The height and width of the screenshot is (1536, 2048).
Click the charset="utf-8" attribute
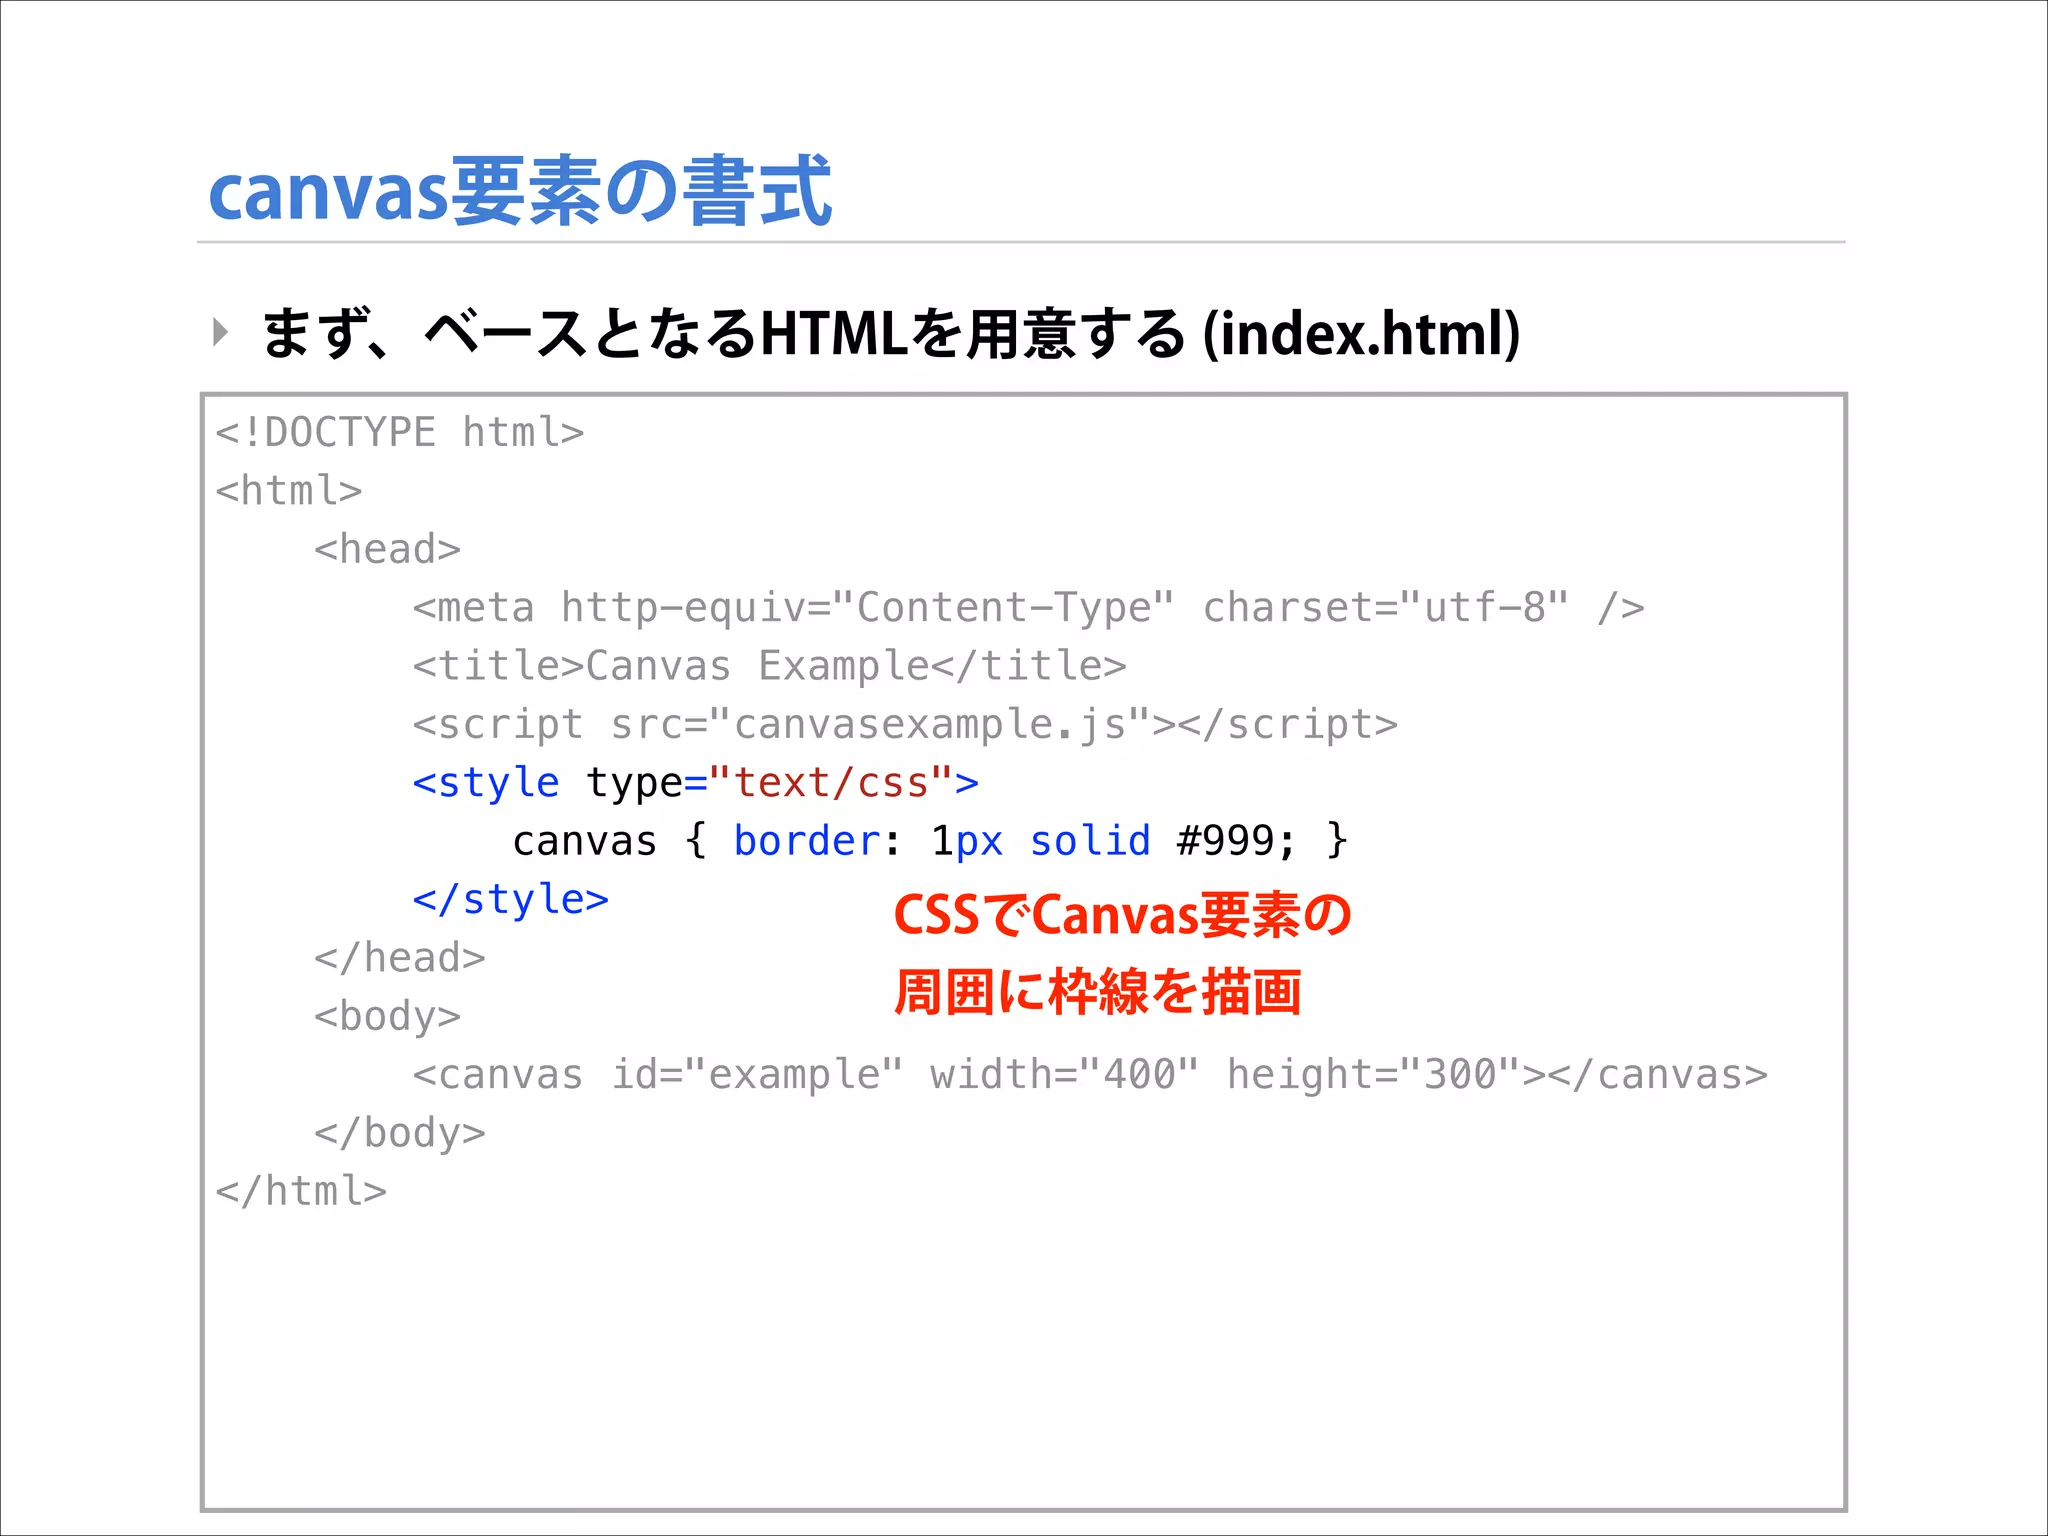pos(1385,607)
